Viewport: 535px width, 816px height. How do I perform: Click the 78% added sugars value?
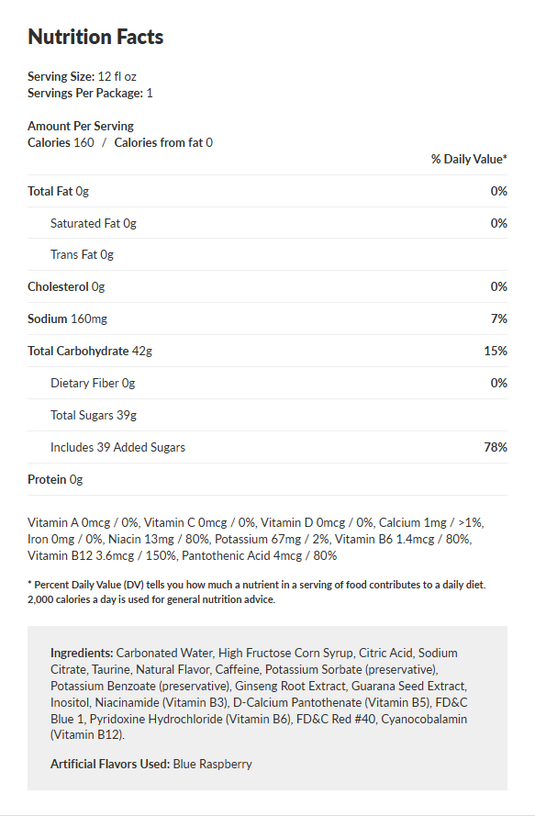coord(495,447)
